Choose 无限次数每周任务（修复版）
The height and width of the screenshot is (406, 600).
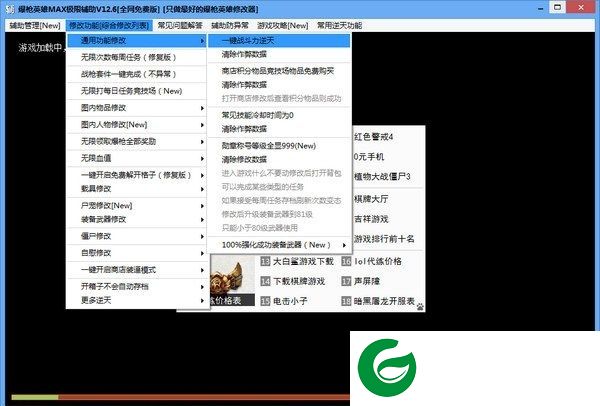[x=137, y=57]
